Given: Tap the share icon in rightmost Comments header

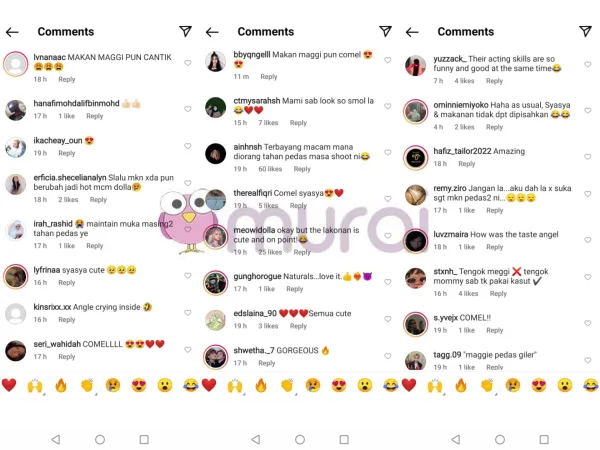Looking at the screenshot, I should (585, 31).
